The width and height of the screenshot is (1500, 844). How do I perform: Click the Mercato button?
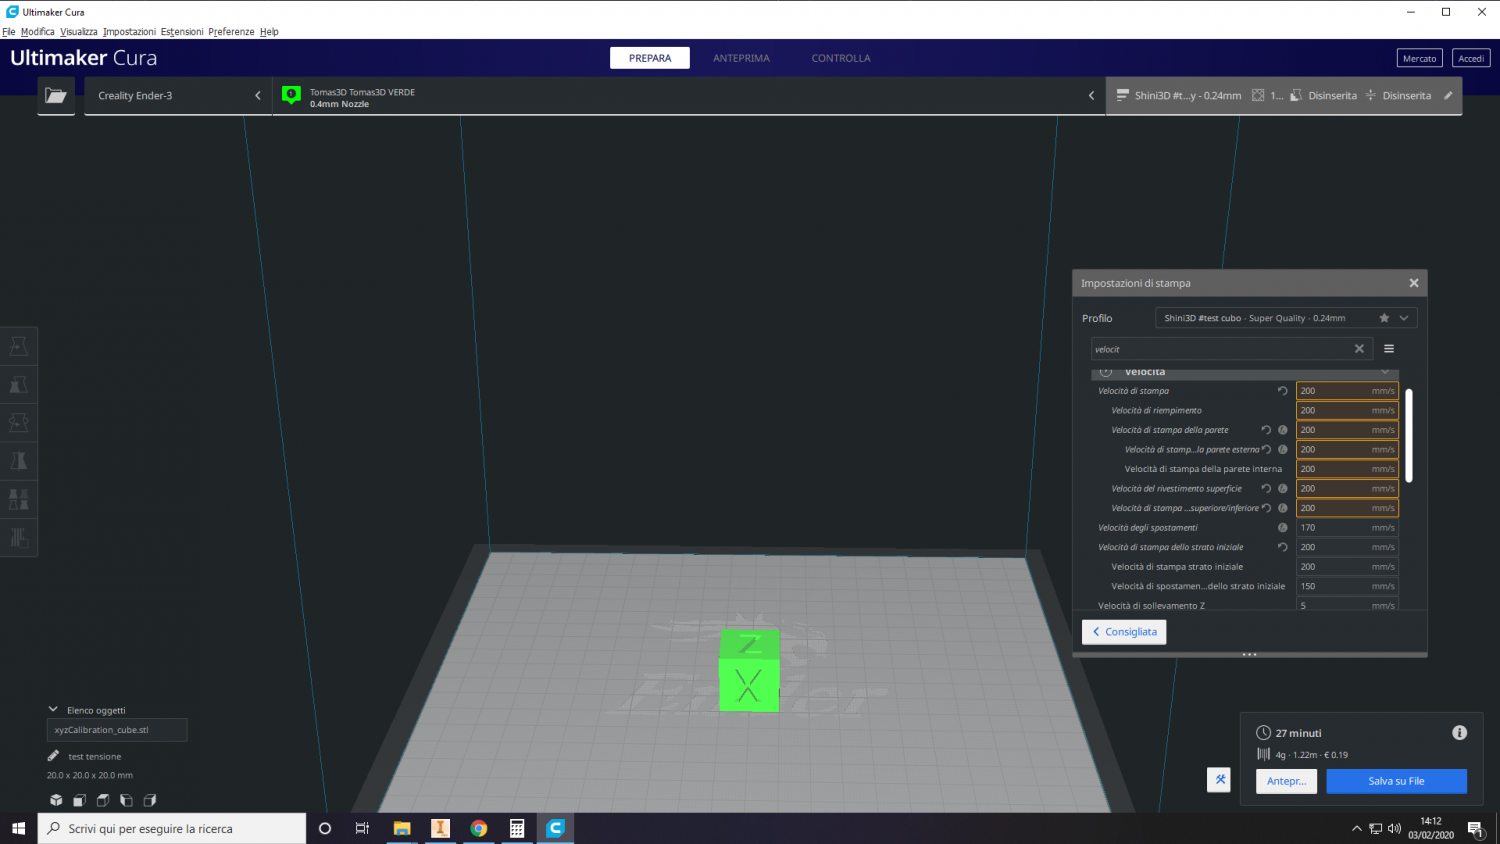click(x=1419, y=58)
